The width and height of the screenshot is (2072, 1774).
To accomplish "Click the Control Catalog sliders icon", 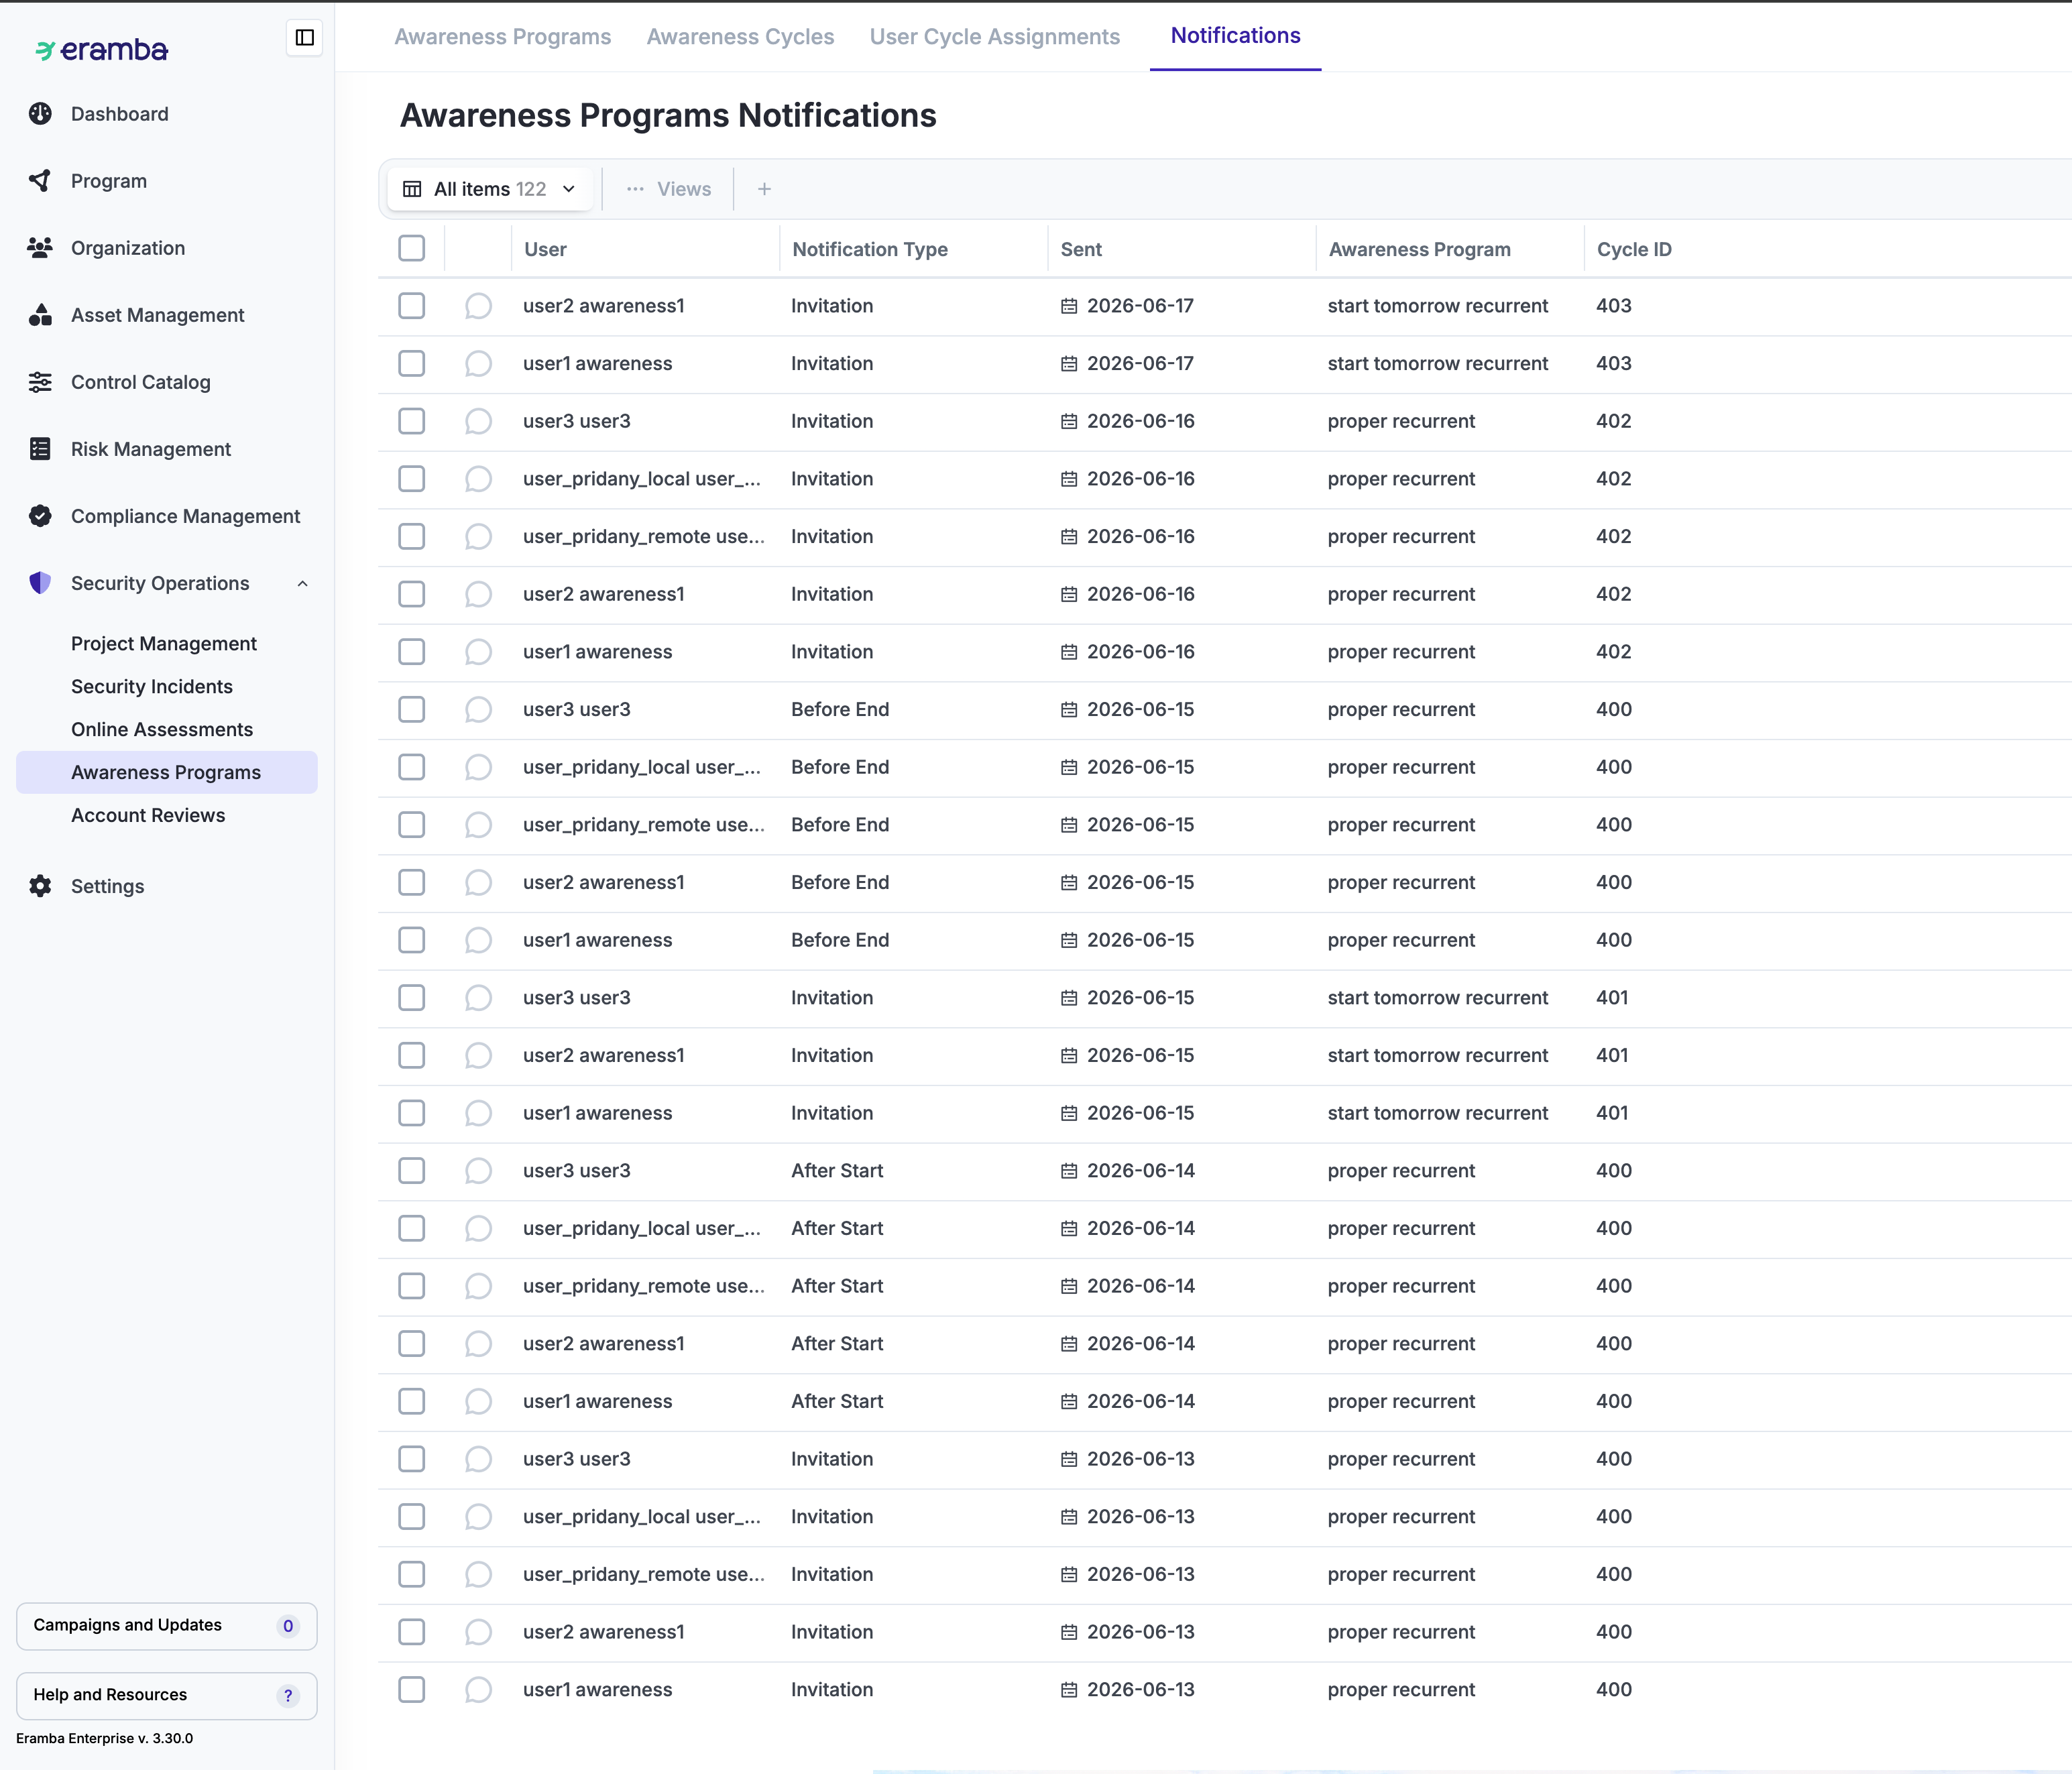I will [40, 382].
